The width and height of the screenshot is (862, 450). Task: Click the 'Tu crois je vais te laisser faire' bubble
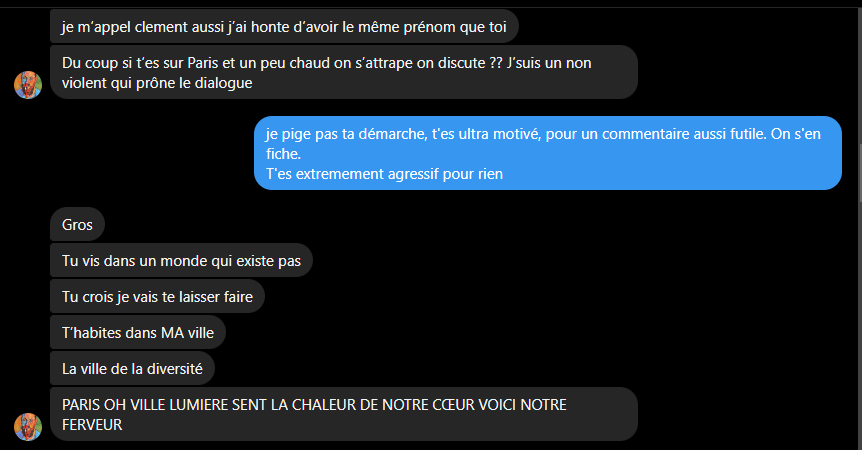(x=157, y=296)
